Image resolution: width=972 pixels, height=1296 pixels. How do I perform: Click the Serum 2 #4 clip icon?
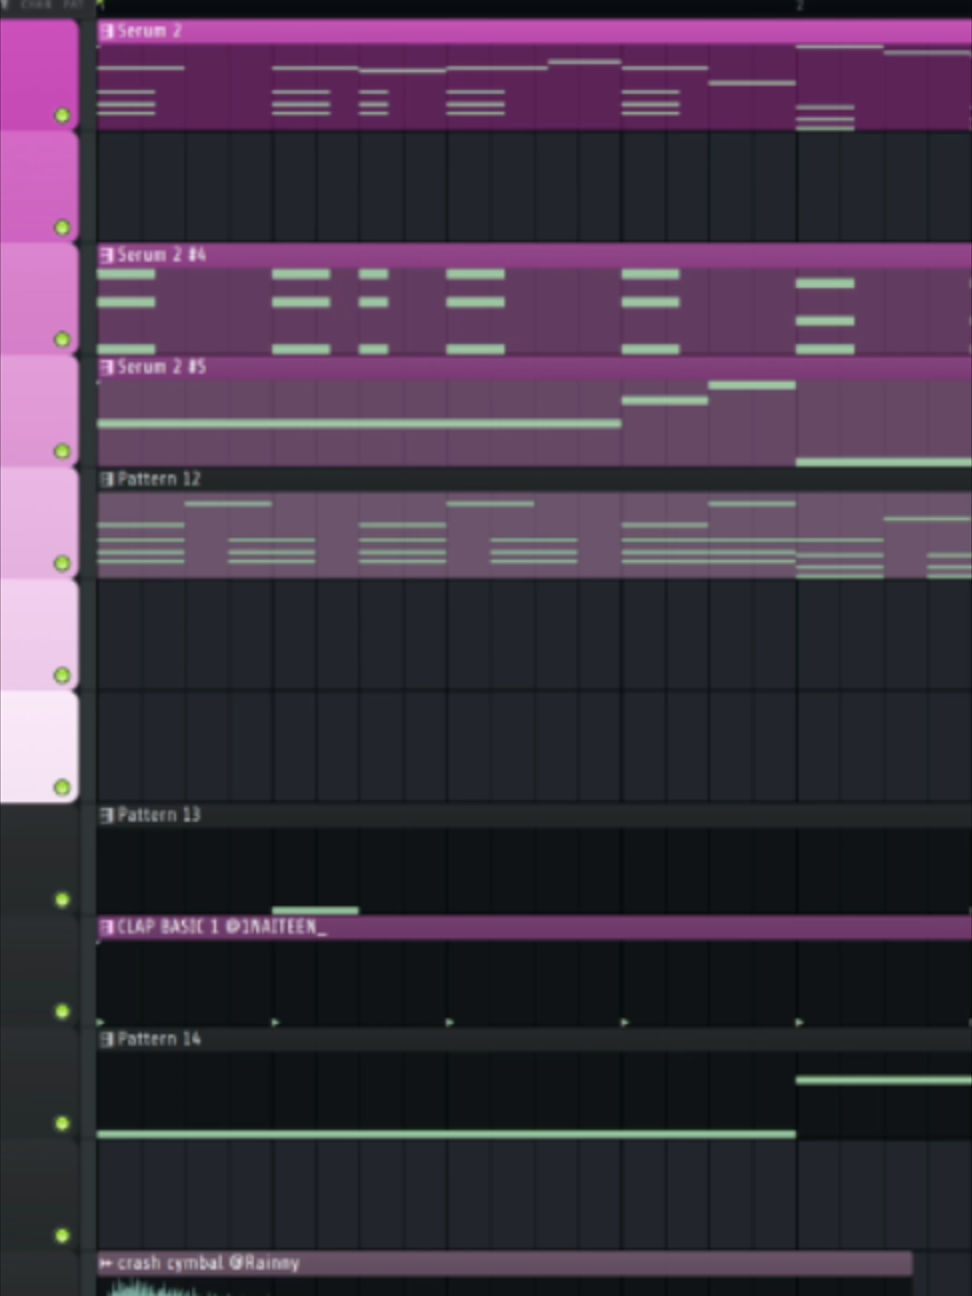point(106,255)
